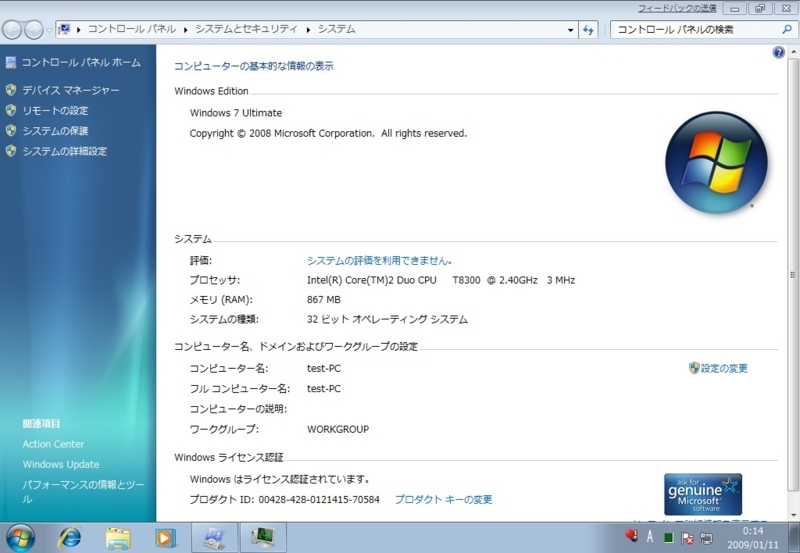Open システムの保護 link
The height and width of the screenshot is (553, 800).
55,131
